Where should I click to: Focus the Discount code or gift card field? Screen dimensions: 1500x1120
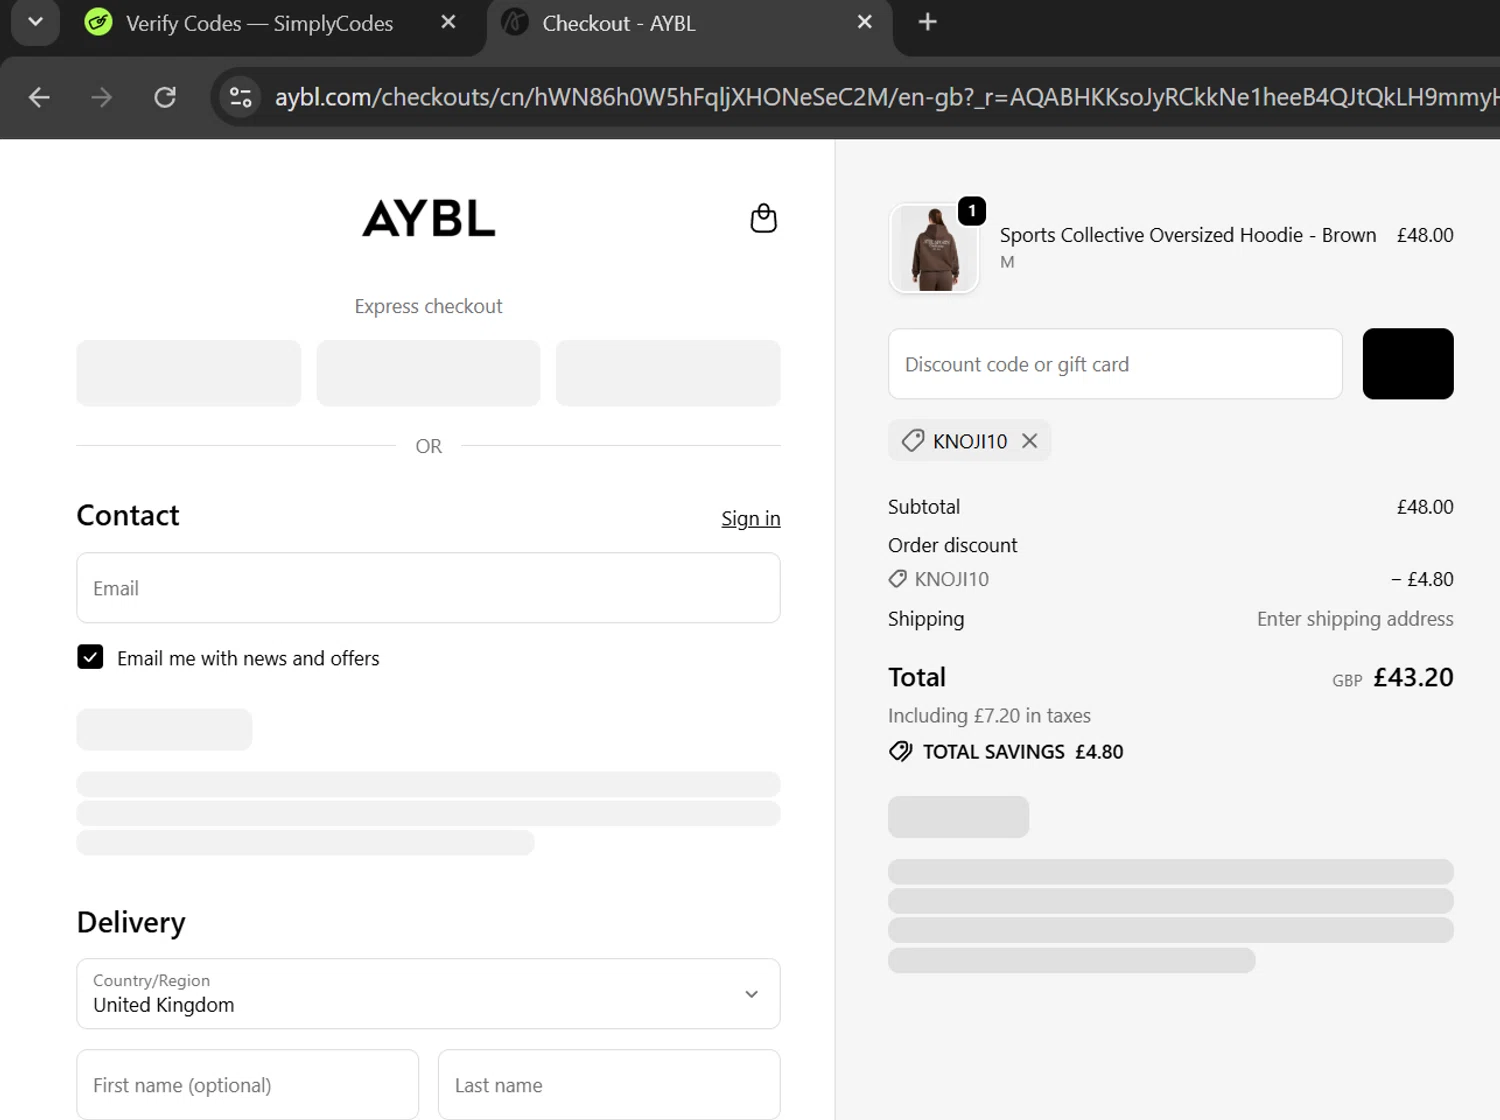(x=1115, y=364)
